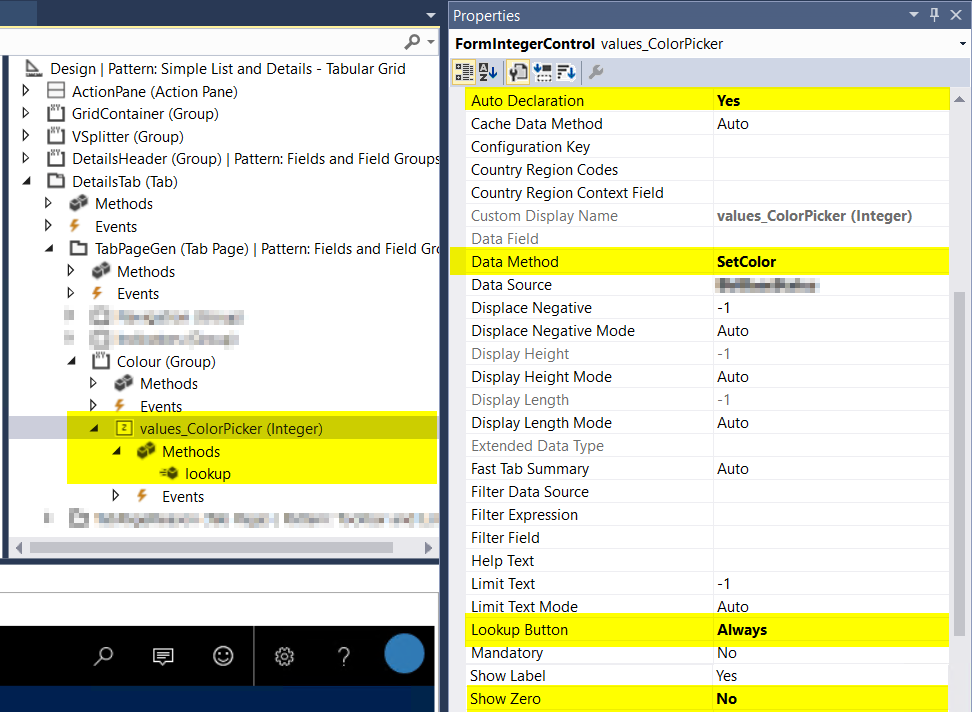Screen dimensions: 973x712
Task: Click the Lookup Button value Always
Action: [832, 629]
